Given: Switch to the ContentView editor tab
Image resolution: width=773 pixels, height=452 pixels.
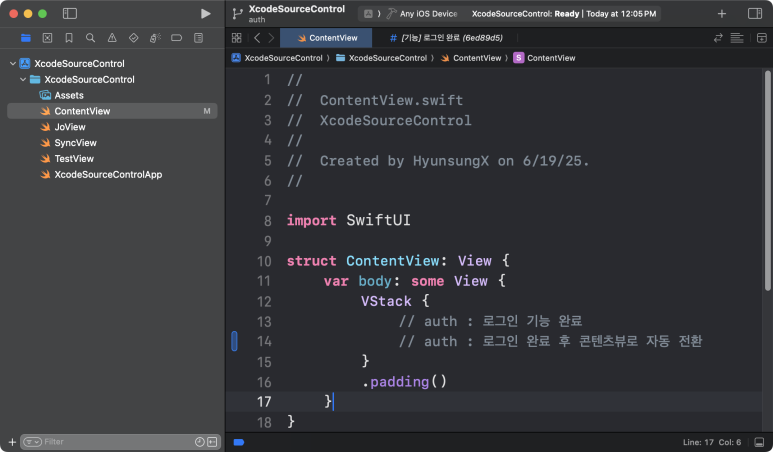Looking at the screenshot, I should pyautogui.click(x=326, y=38).
